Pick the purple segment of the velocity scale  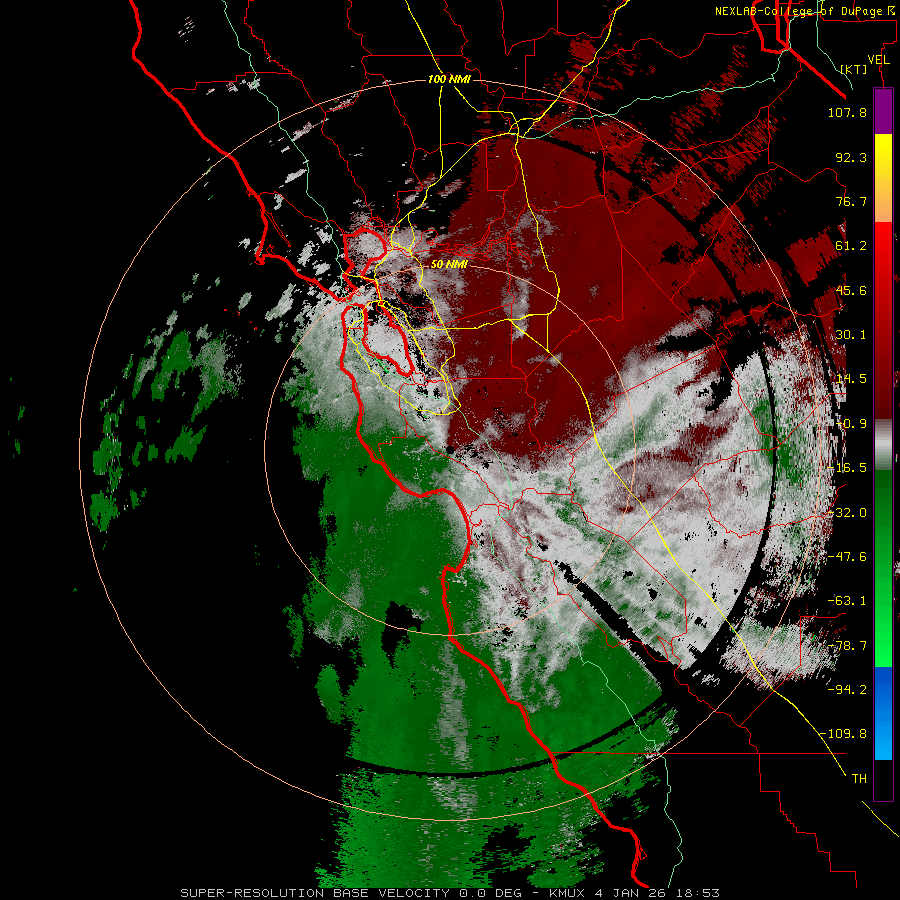click(883, 111)
